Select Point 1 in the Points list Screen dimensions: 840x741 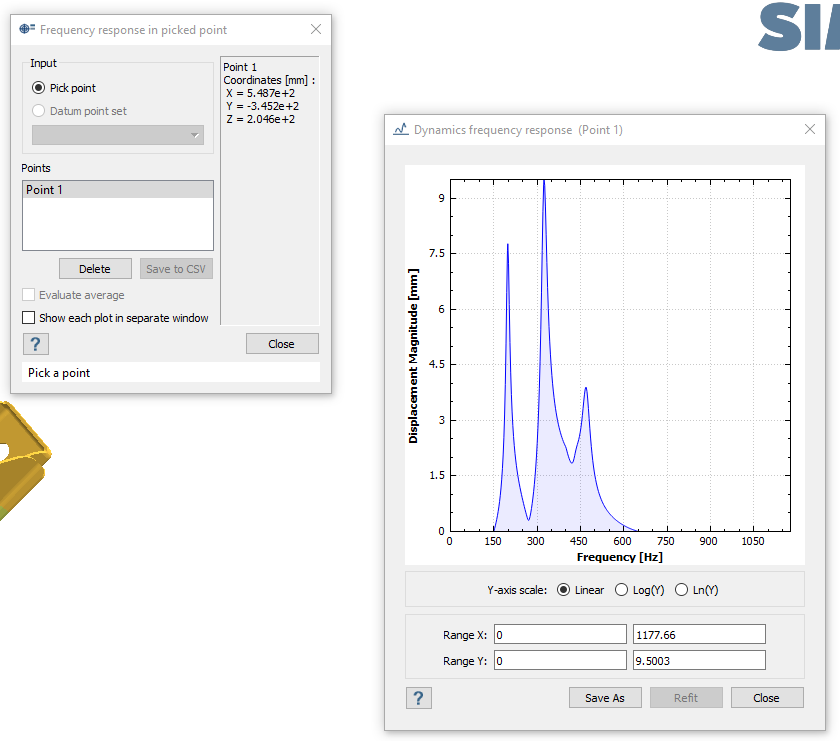(x=117, y=190)
